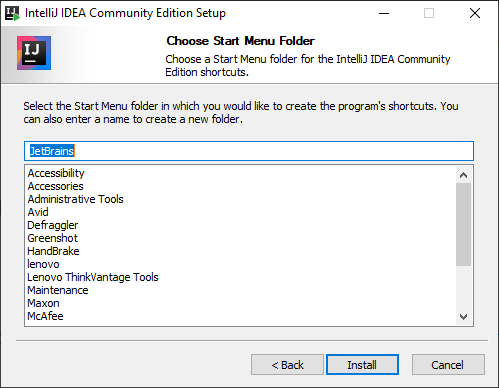This screenshot has width=499, height=388.
Task: Cancel the setup
Action: 448,365
